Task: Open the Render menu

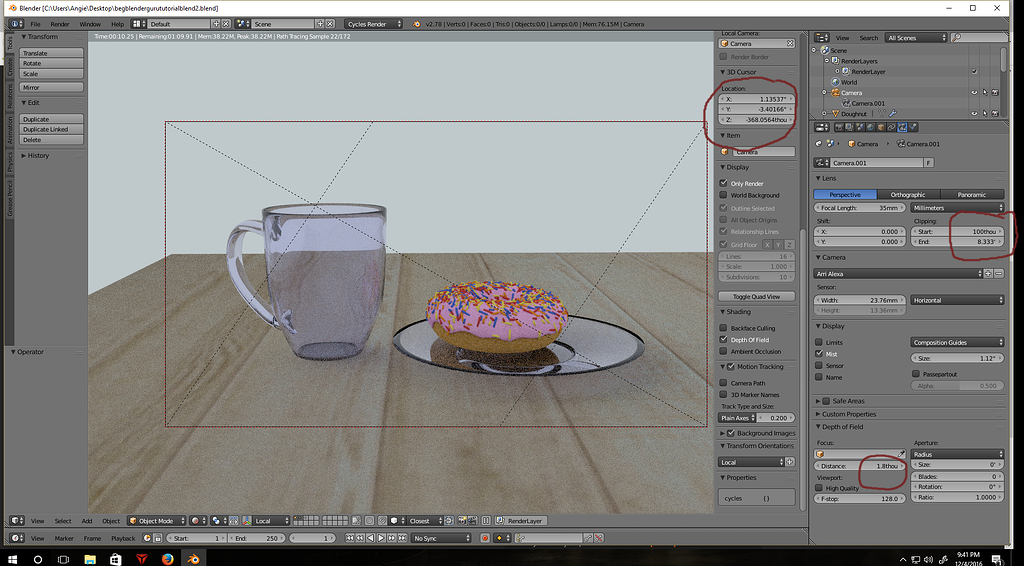Action: tap(59, 24)
